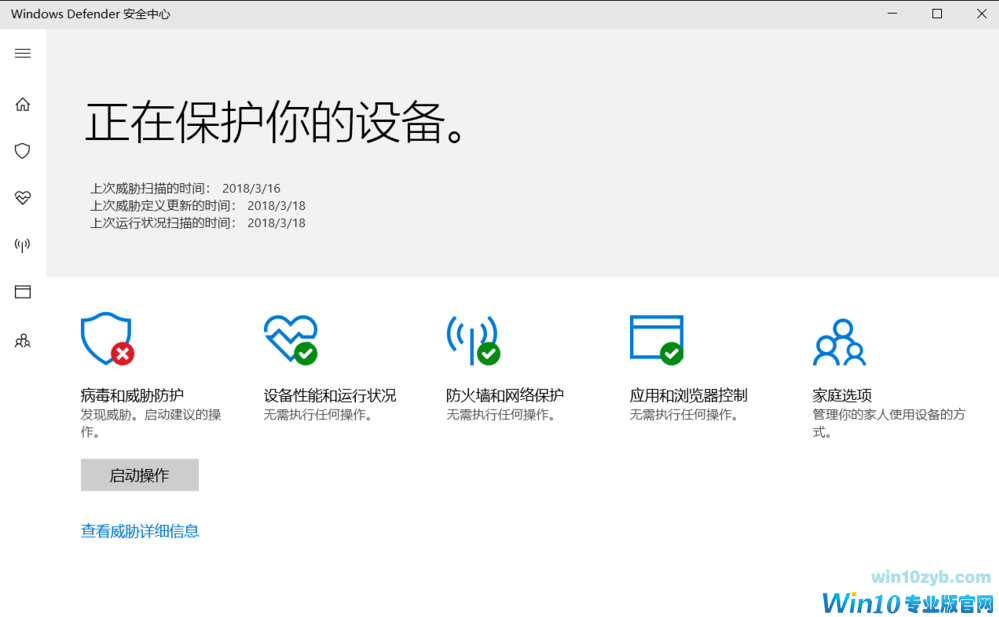999x617 pixels.
Task: Click the 防火墙和网络保护 label
Action: tap(504, 394)
